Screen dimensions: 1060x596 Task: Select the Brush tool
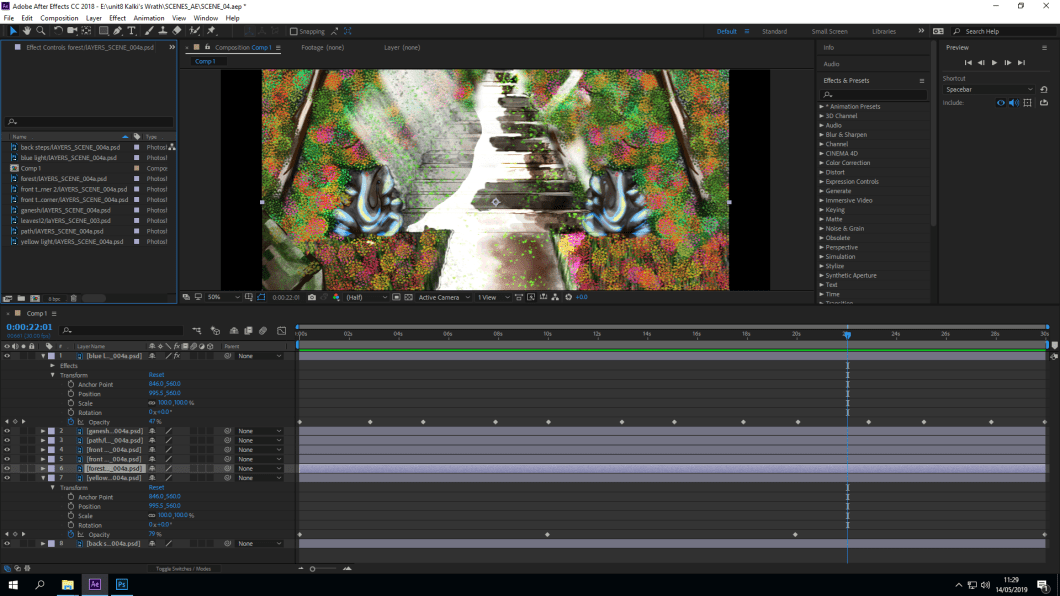tap(148, 31)
